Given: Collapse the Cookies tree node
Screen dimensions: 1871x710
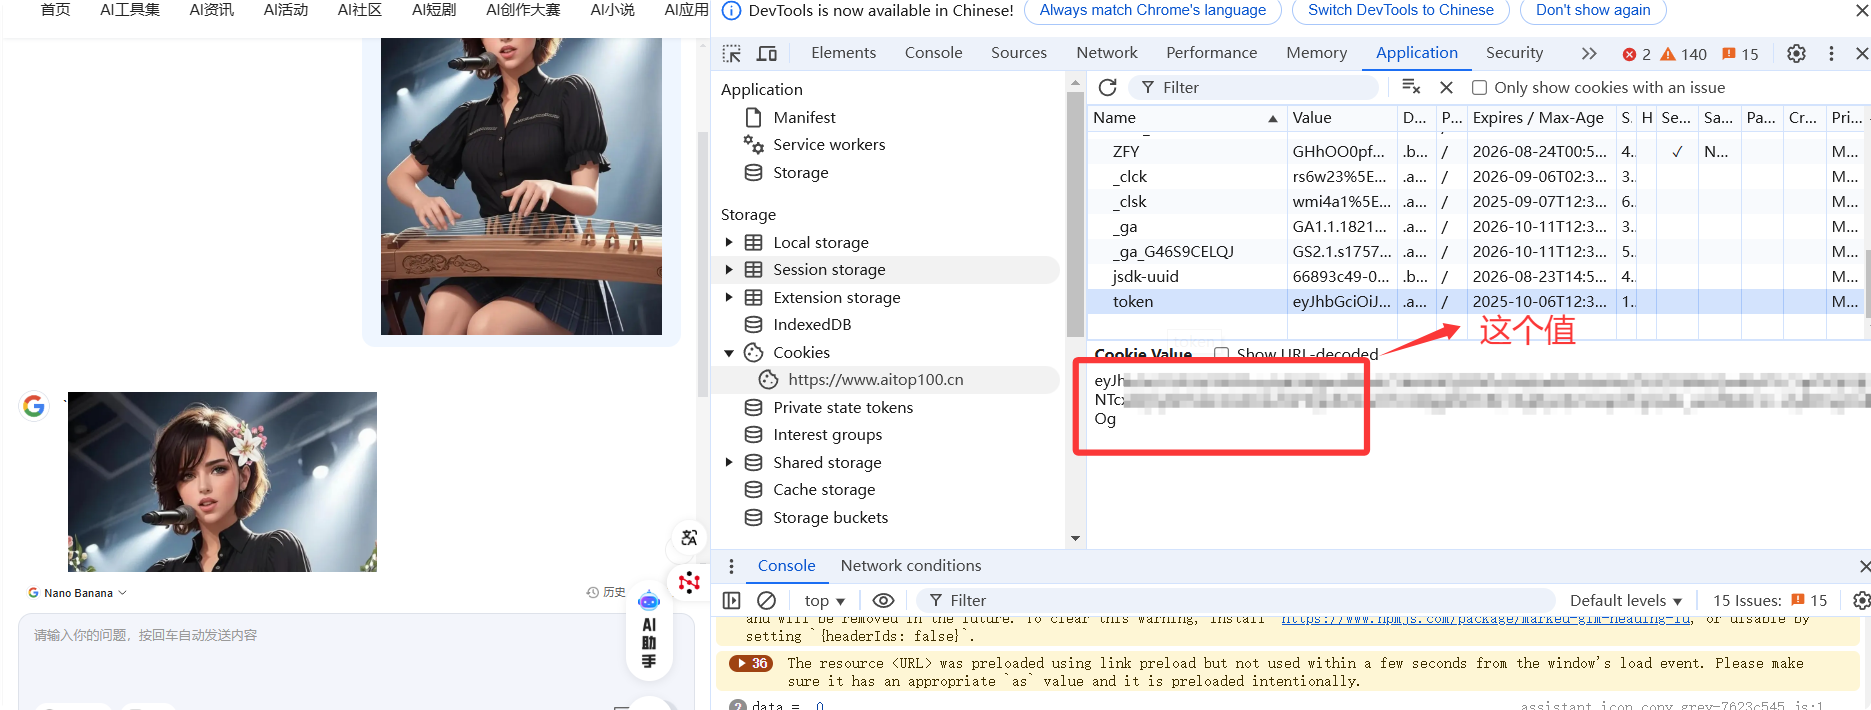Looking at the screenshot, I should (x=729, y=353).
